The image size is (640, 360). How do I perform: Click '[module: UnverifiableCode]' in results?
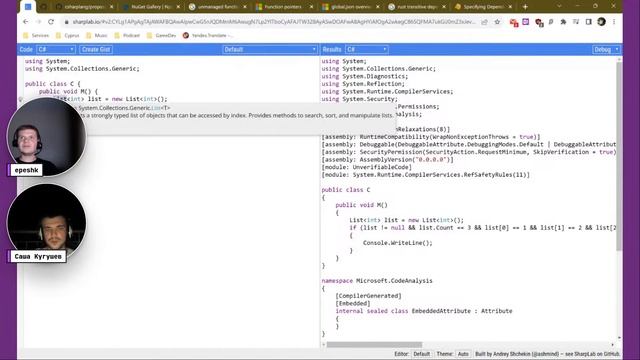click(367, 167)
